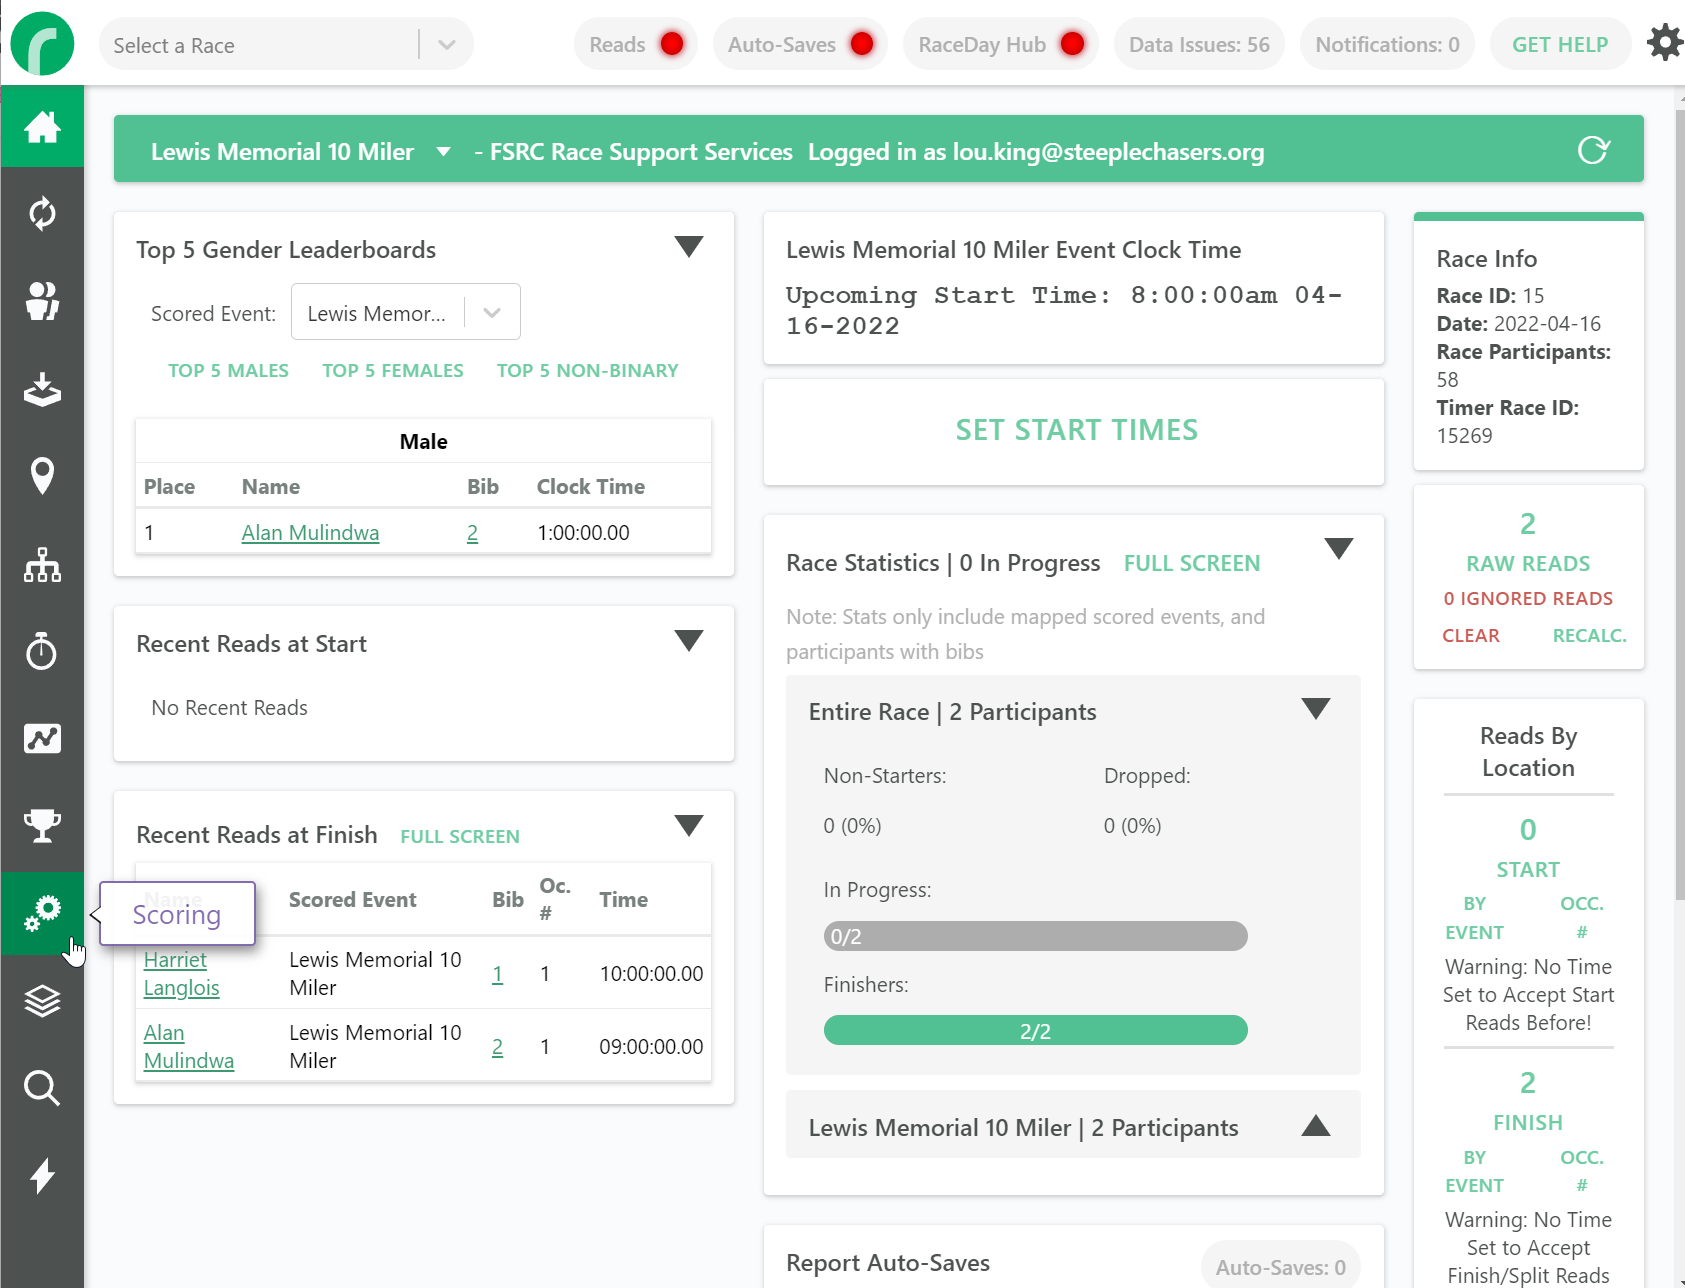Collapse the Recent Reads at Start panel
This screenshot has height=1288, width=1685.
pyautogui.click(x=689, y=640)
